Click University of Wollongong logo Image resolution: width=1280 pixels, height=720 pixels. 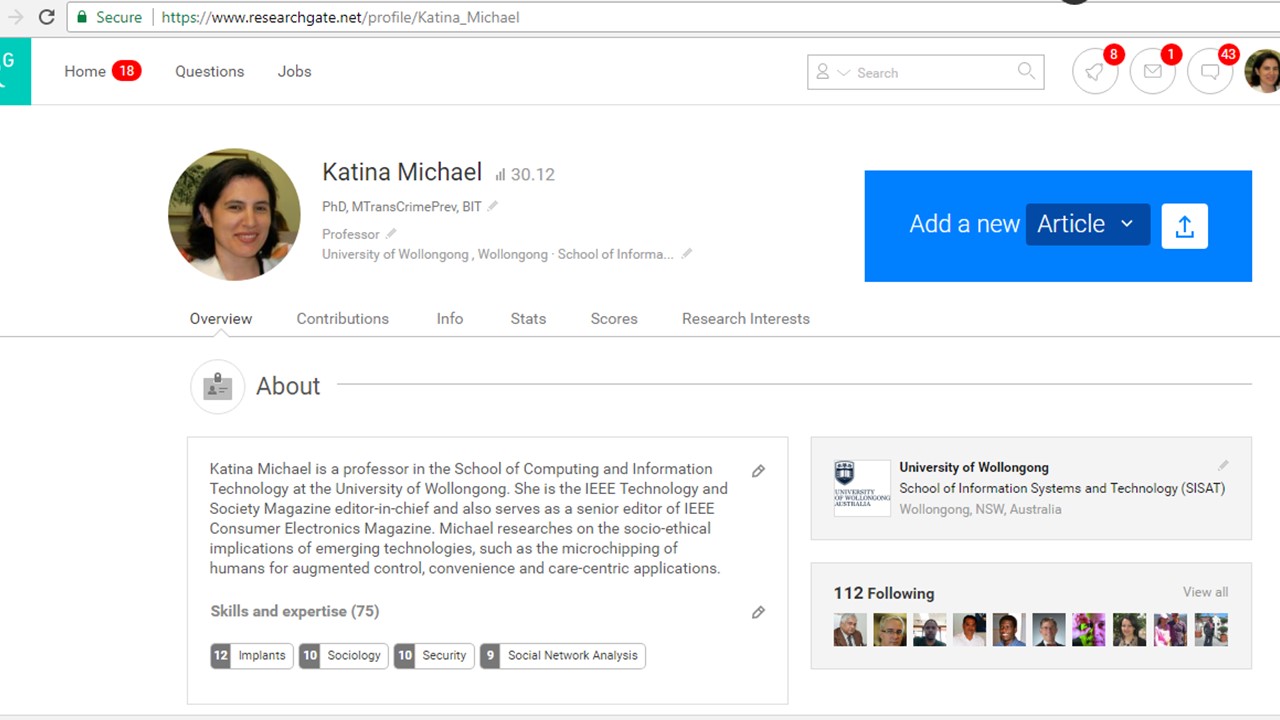pos(862,488)
